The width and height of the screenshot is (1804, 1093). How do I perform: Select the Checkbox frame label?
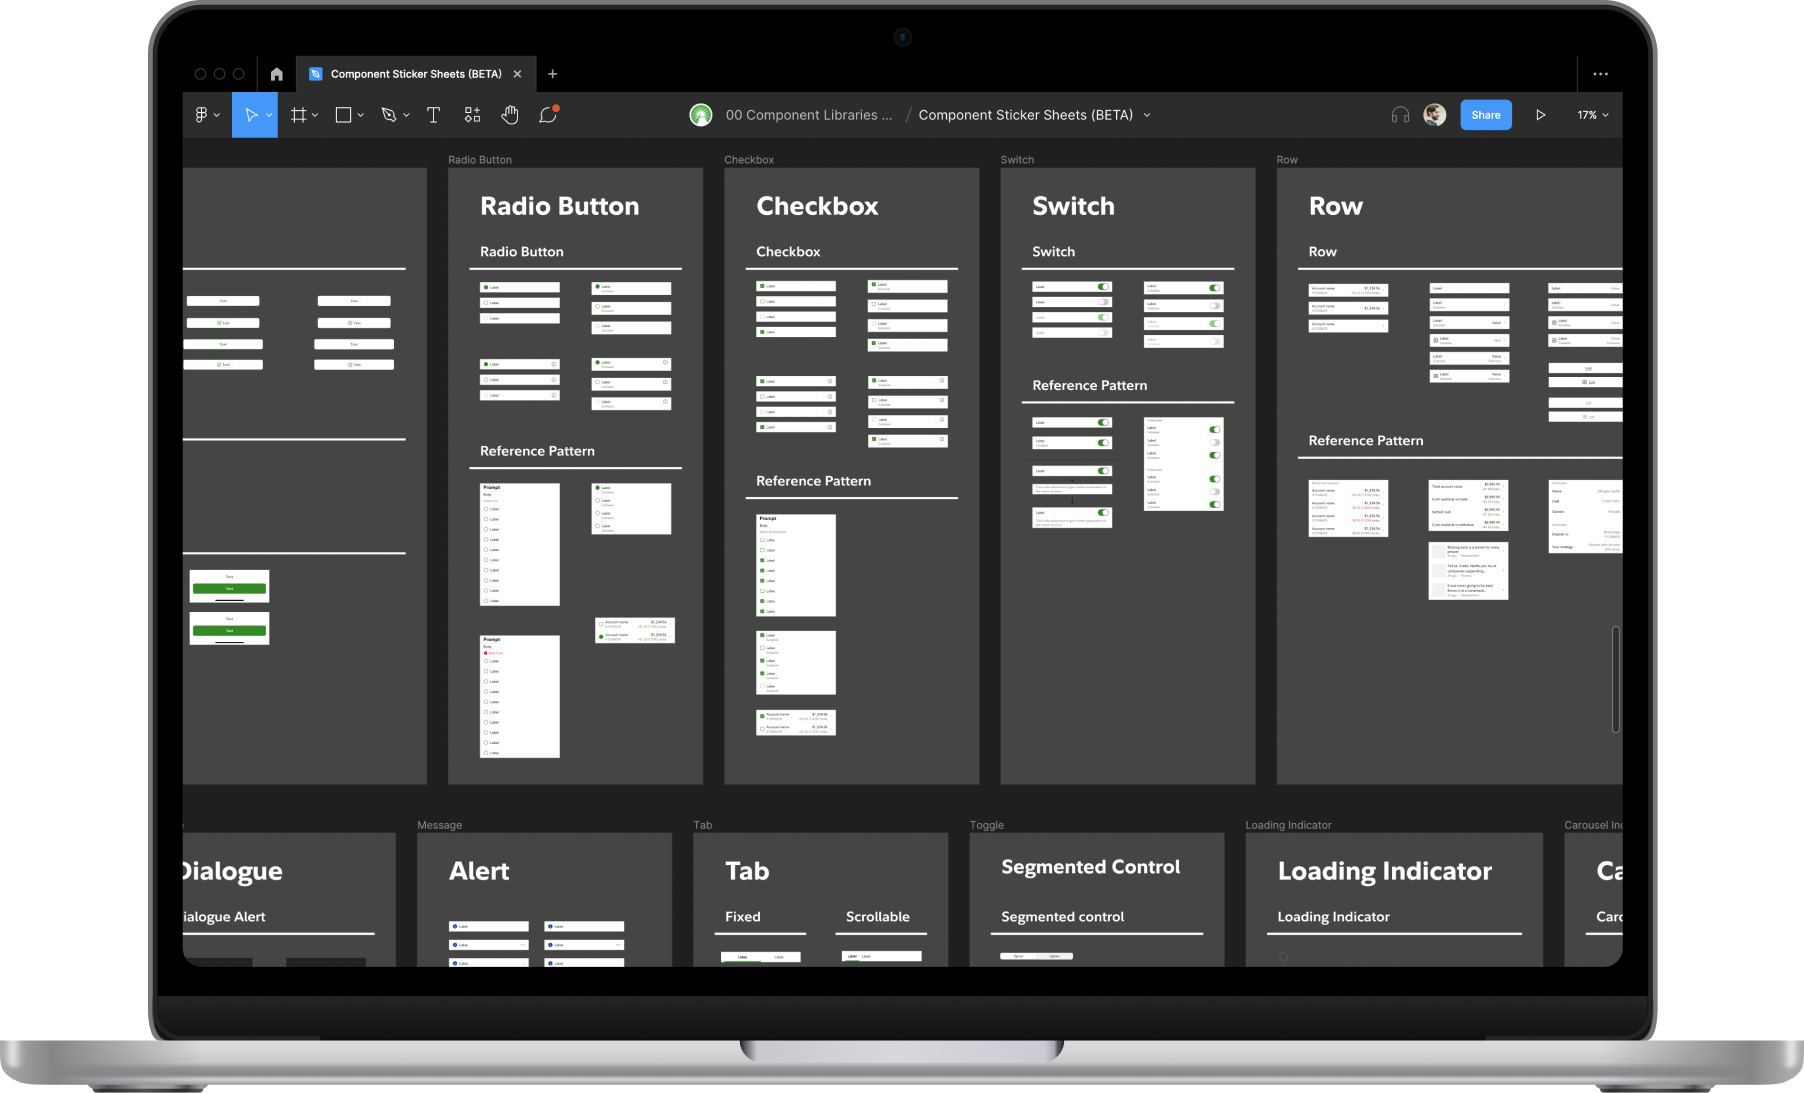coord(749,160)
